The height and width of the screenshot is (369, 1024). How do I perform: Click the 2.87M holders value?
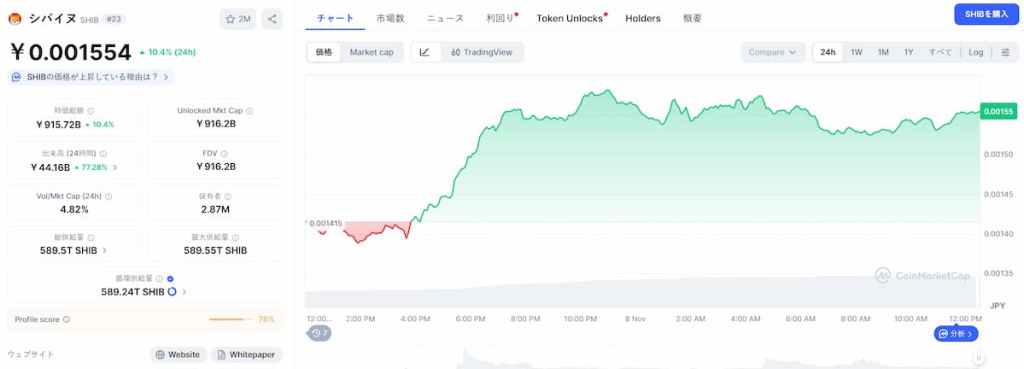[216, 209]
